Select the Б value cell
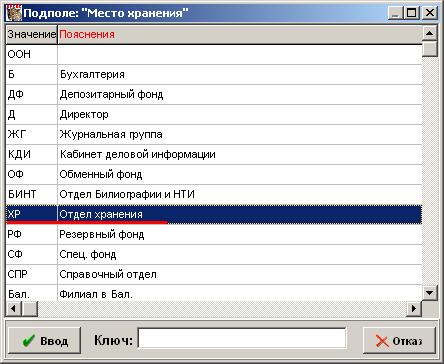This screenshot has height=364, width=444. click(32, 74)
